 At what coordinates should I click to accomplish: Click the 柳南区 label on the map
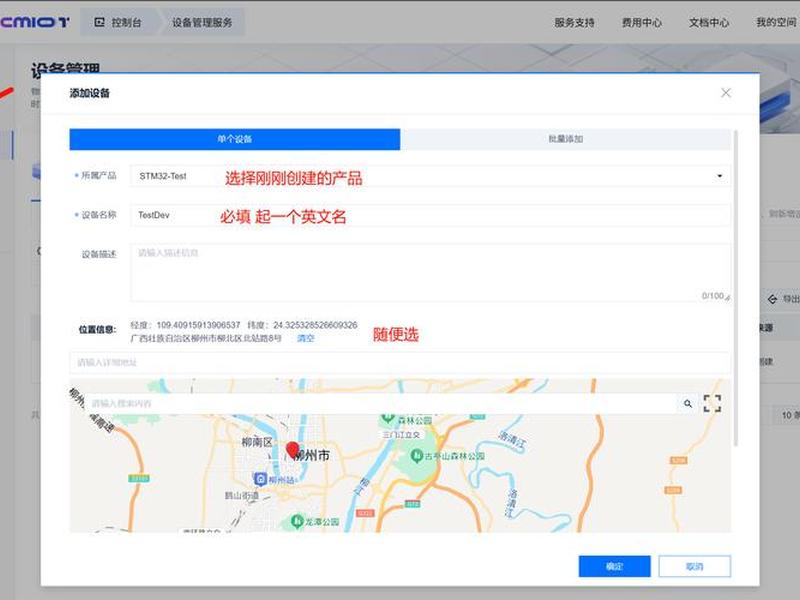(257, 442)
